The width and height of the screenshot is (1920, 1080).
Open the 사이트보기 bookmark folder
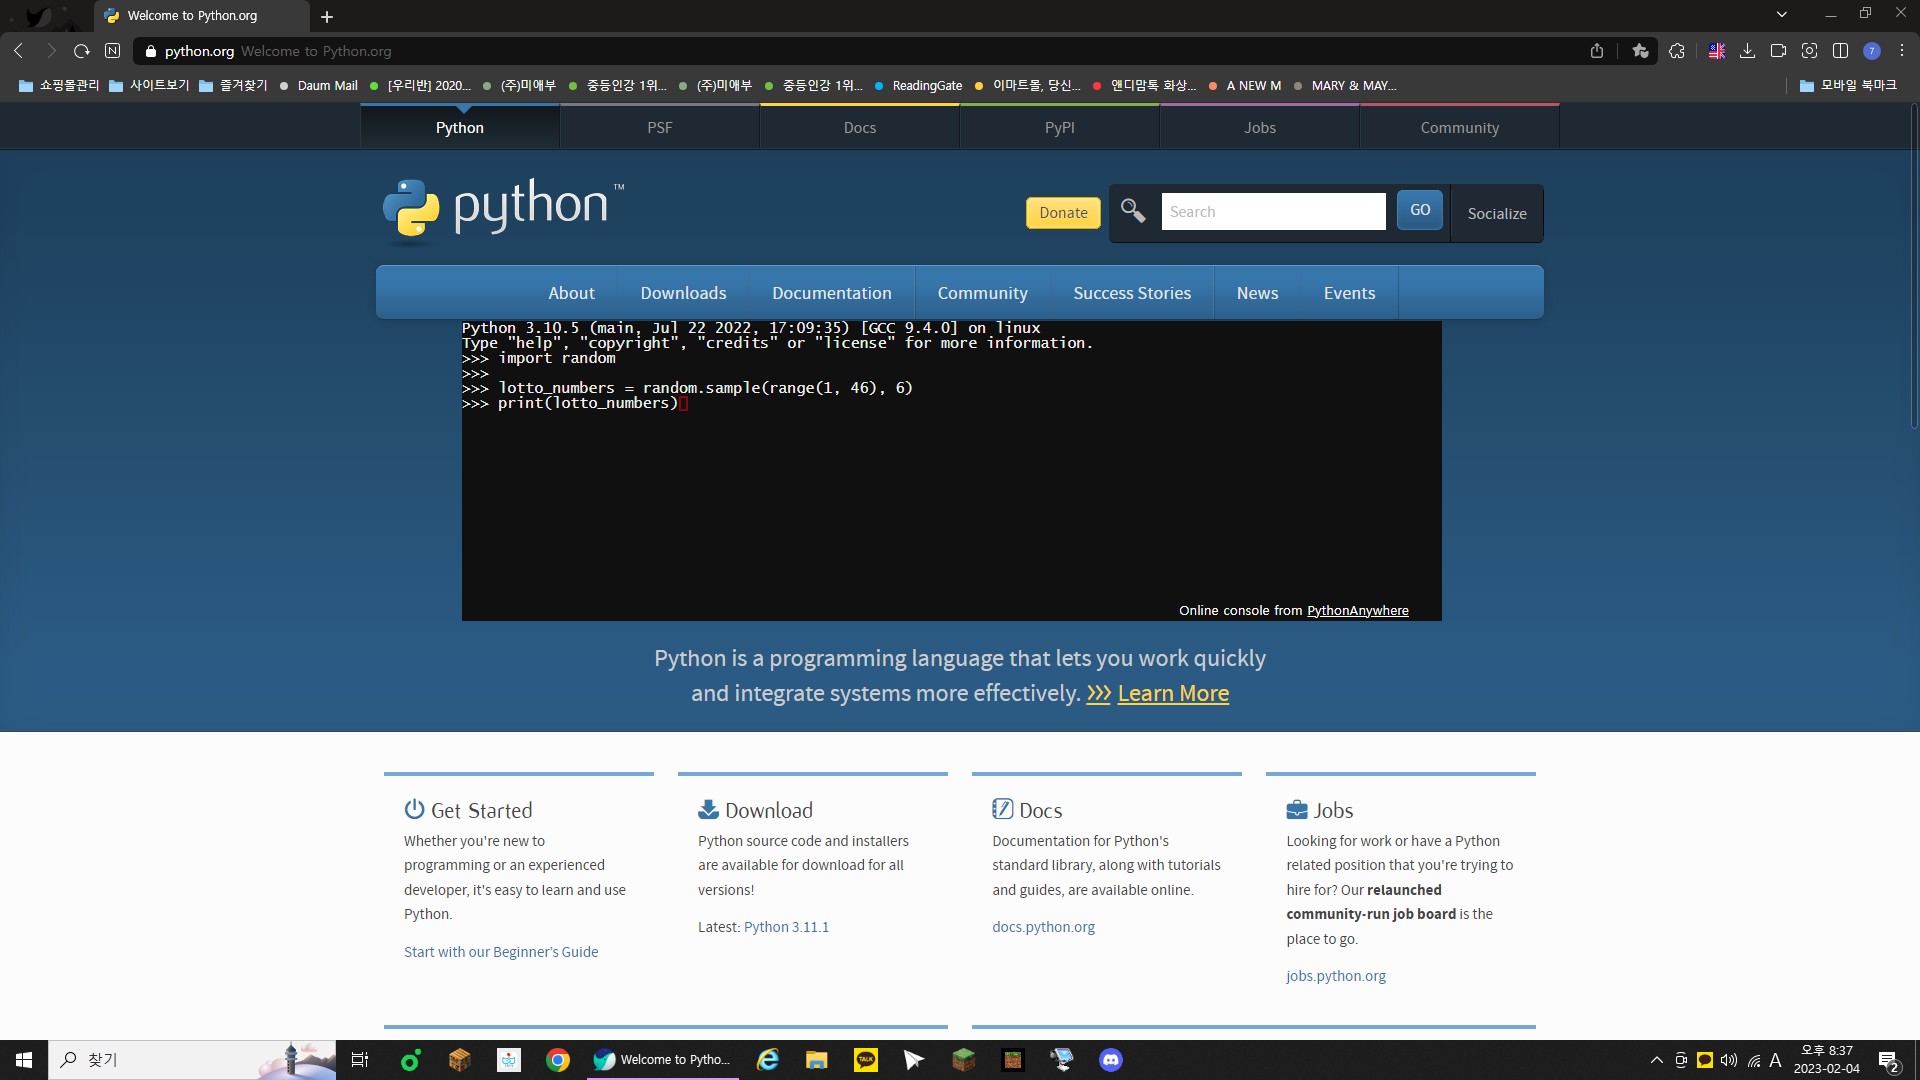click(x=149, y=86)
